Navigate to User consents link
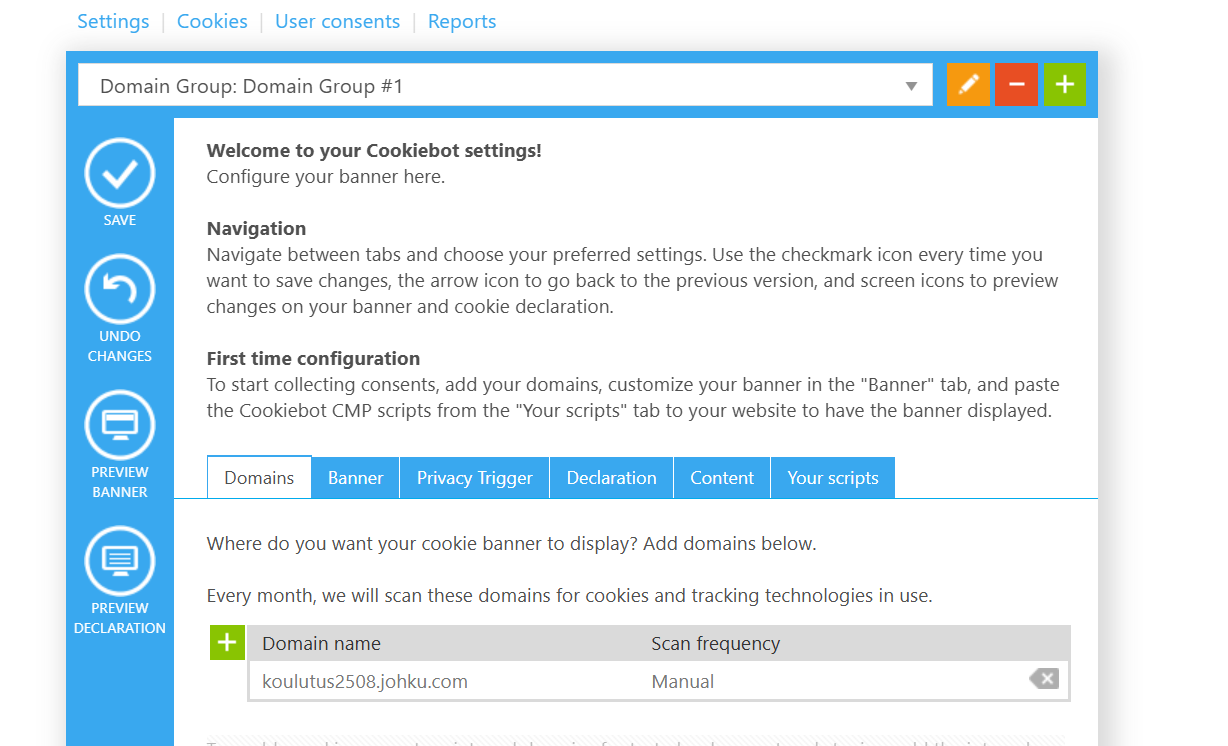 coord(337,21)
